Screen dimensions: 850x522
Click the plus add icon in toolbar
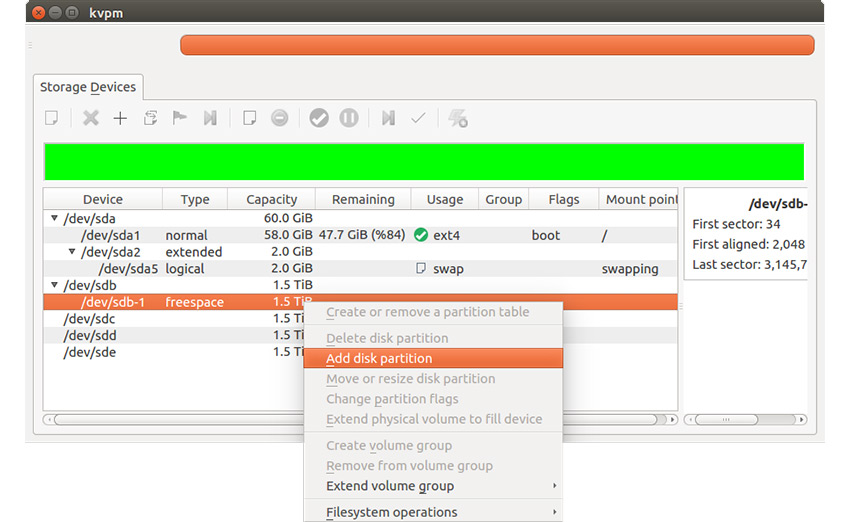(120, 118)
